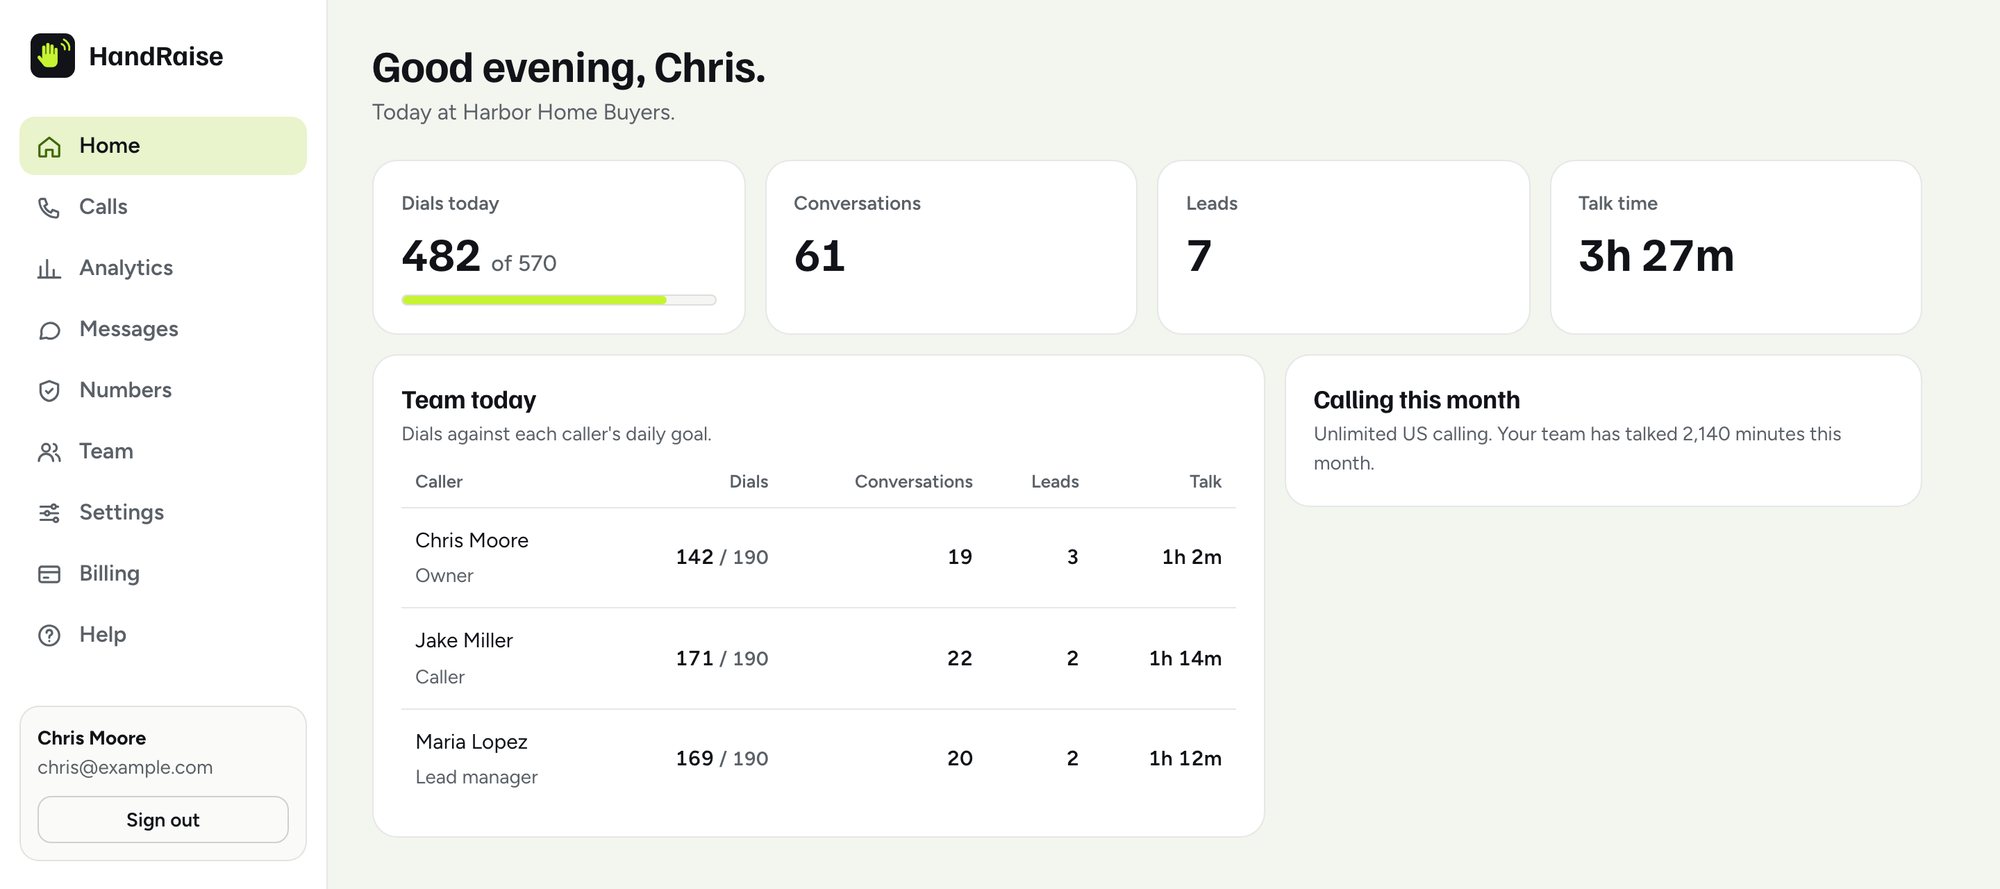Select Jake Miller in Team today
The width and height of the screenshot is (2000, 889).
click(x=464, y=641)
